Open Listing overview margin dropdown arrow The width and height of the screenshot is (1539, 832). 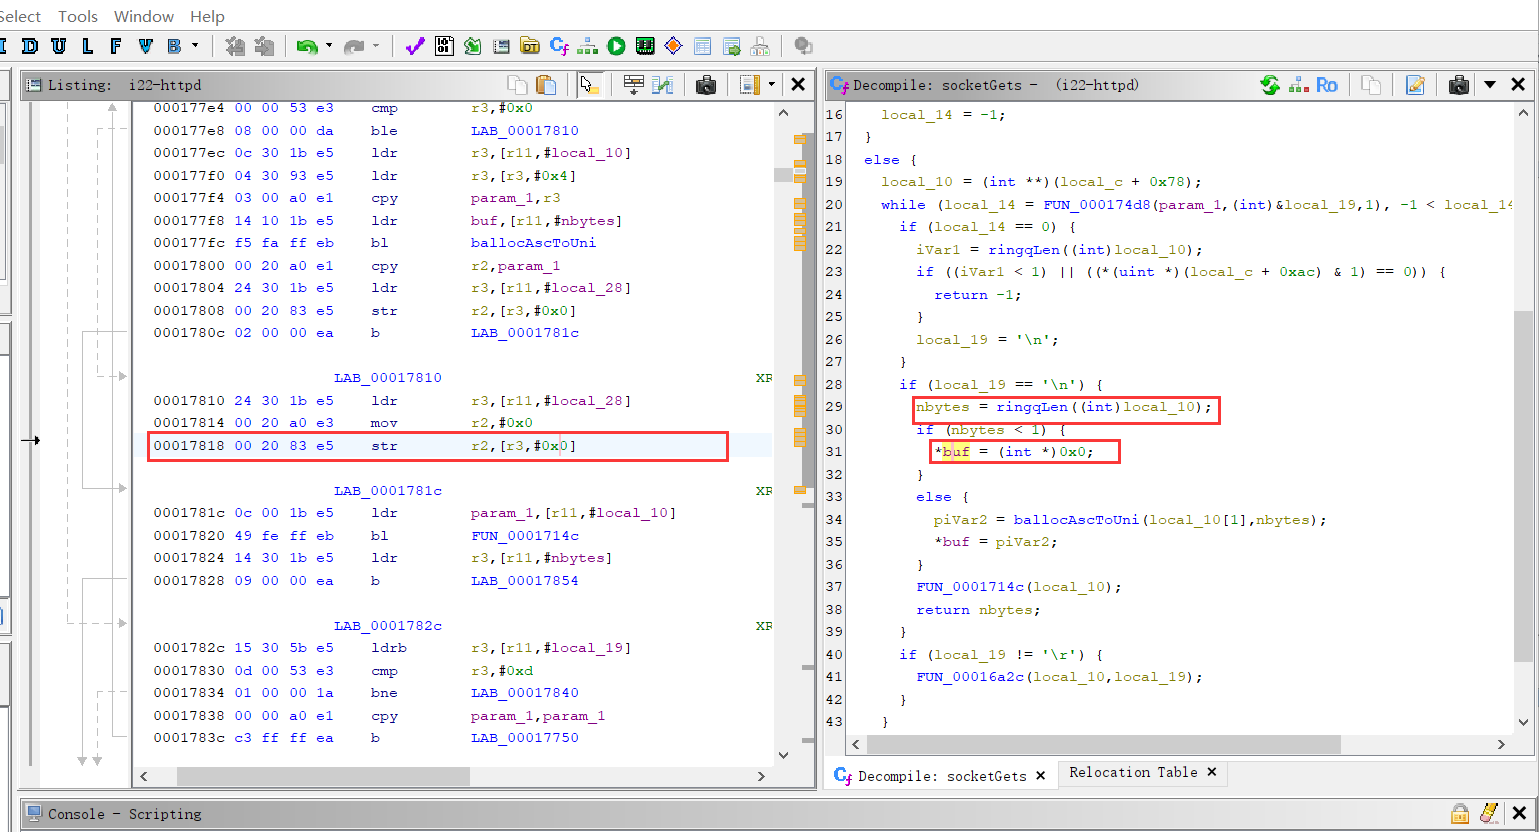coord(771,85)
